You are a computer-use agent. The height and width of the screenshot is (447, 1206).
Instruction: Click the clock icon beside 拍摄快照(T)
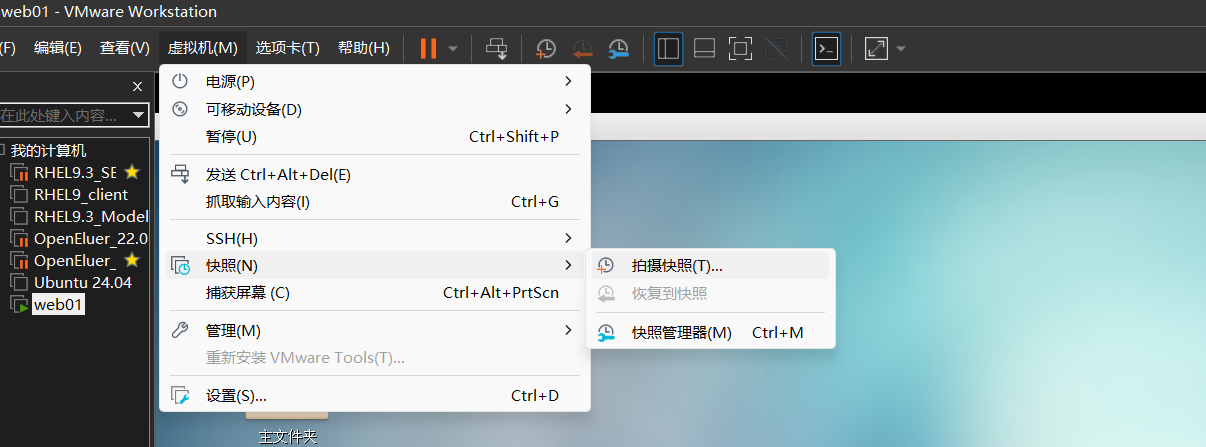(606, 265)
